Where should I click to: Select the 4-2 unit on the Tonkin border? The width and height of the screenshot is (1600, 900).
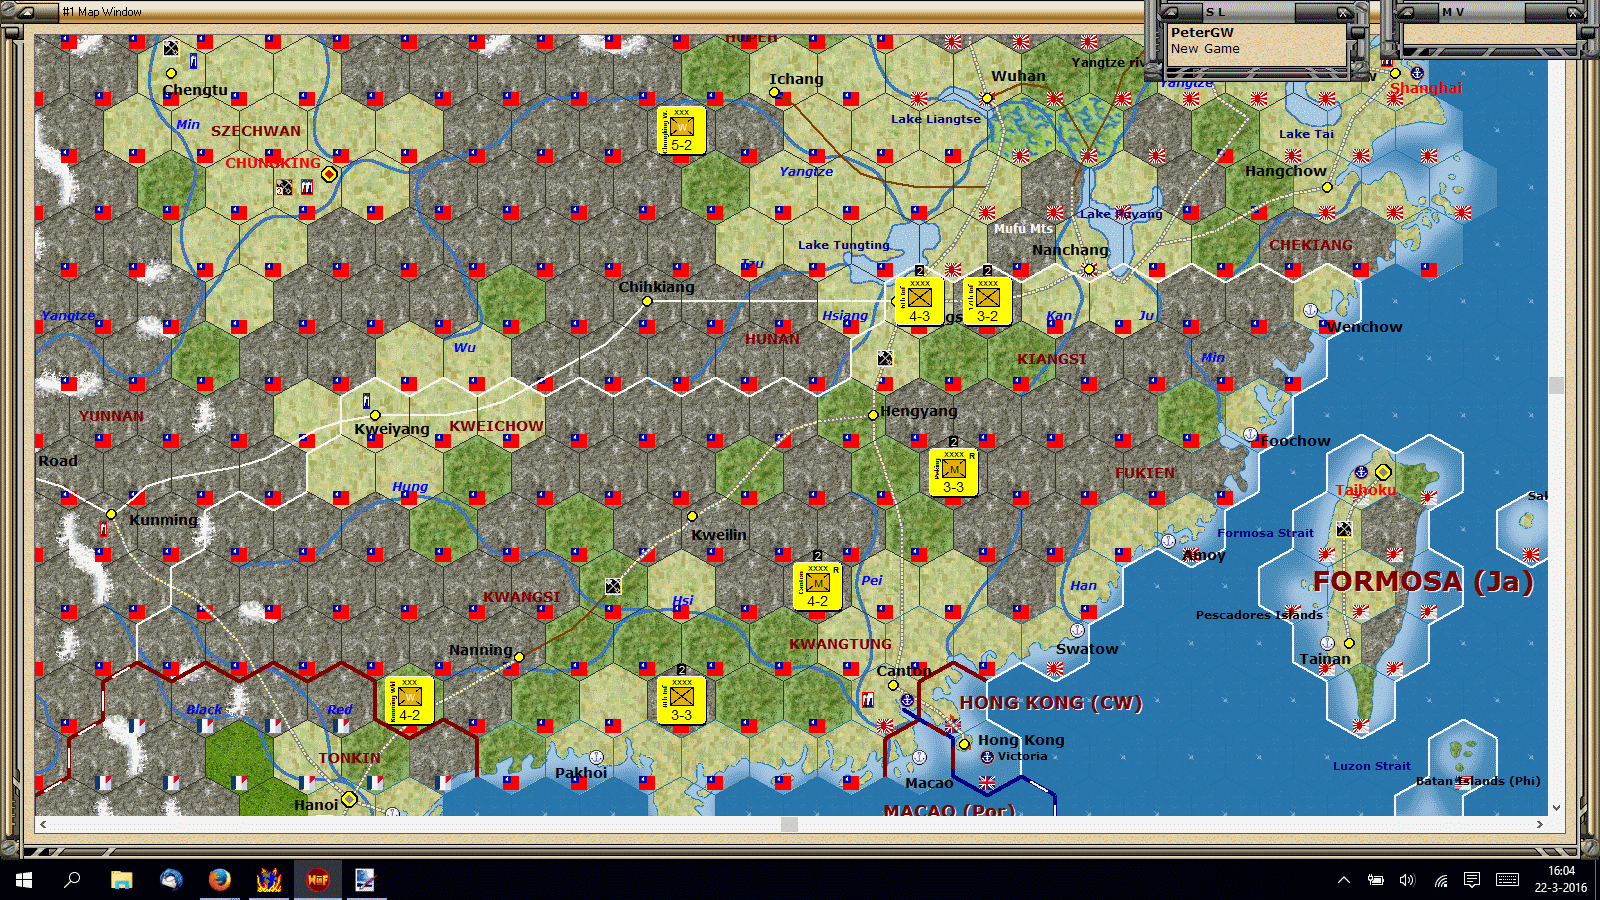[409, 700]
